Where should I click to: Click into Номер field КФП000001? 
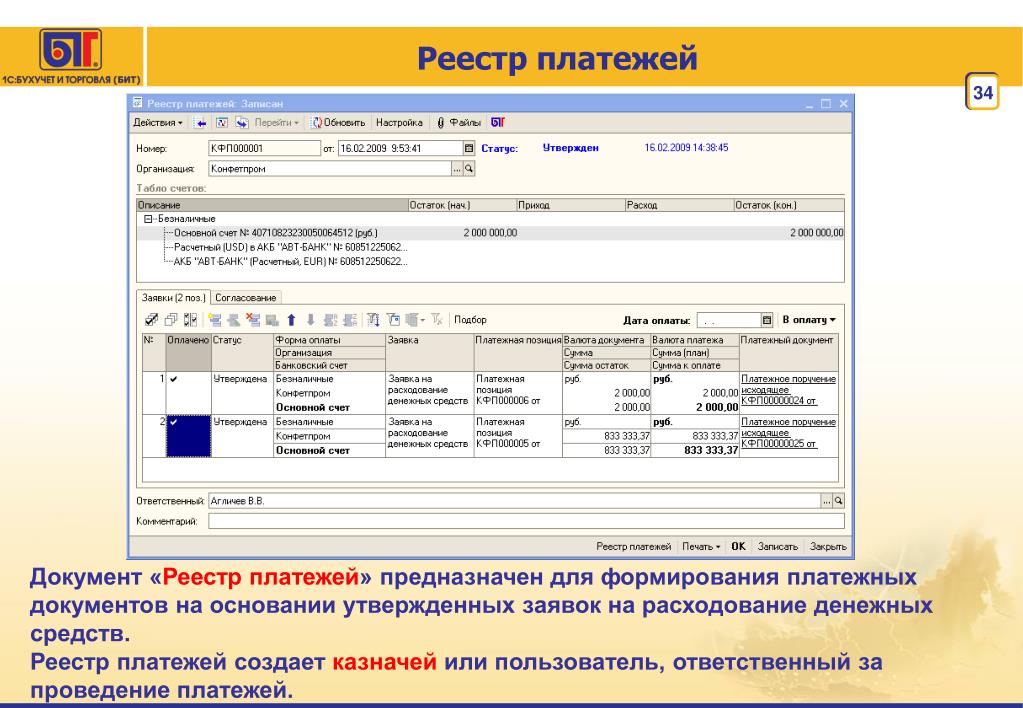(x=264, y=148)
